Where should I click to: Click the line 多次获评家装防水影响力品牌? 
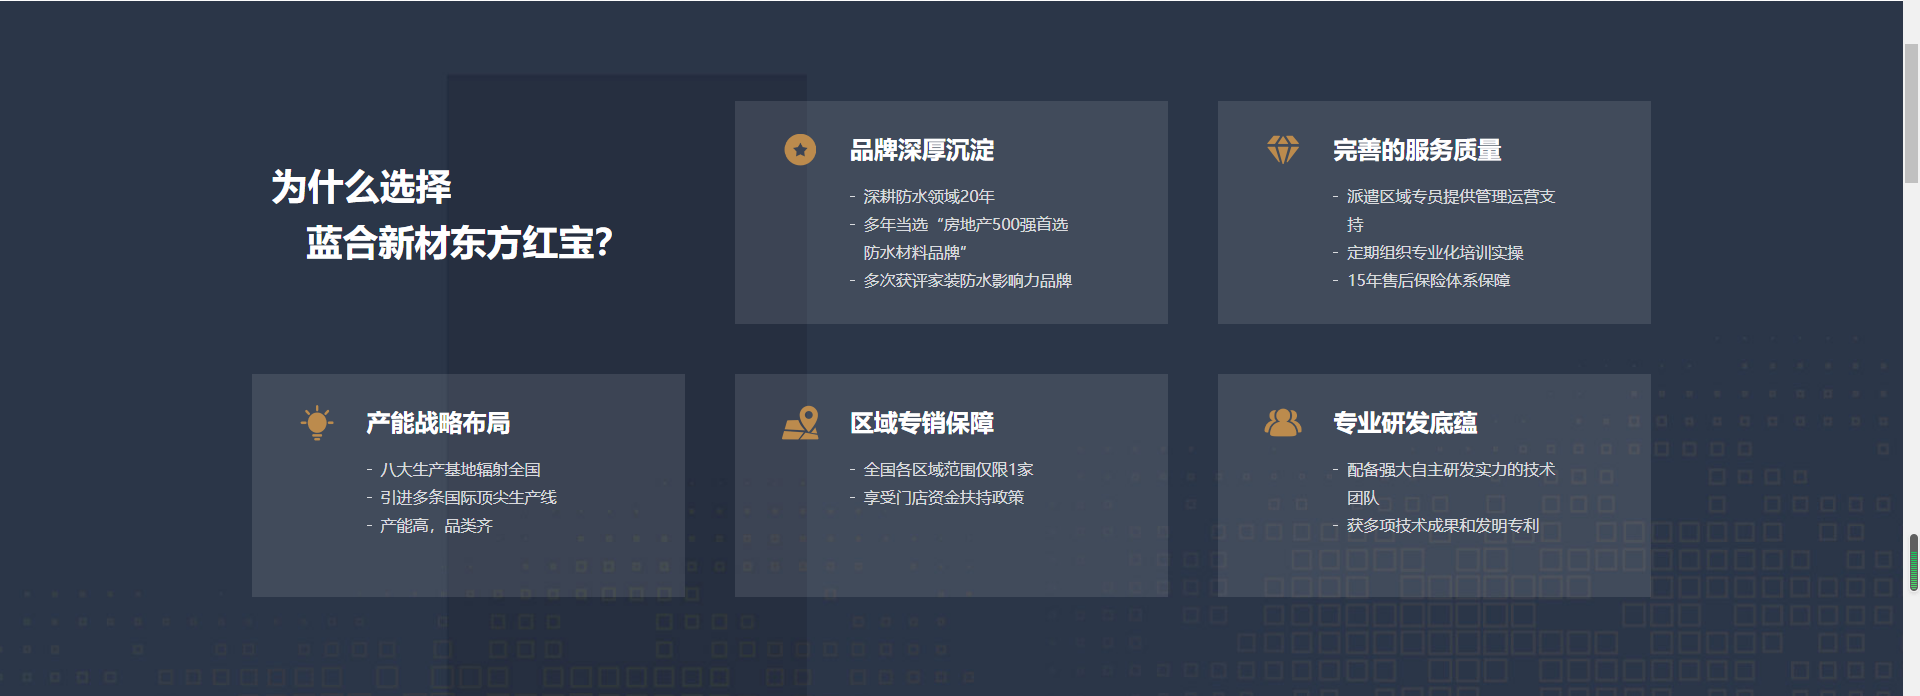pyautogui.click(x=967, y=281)
